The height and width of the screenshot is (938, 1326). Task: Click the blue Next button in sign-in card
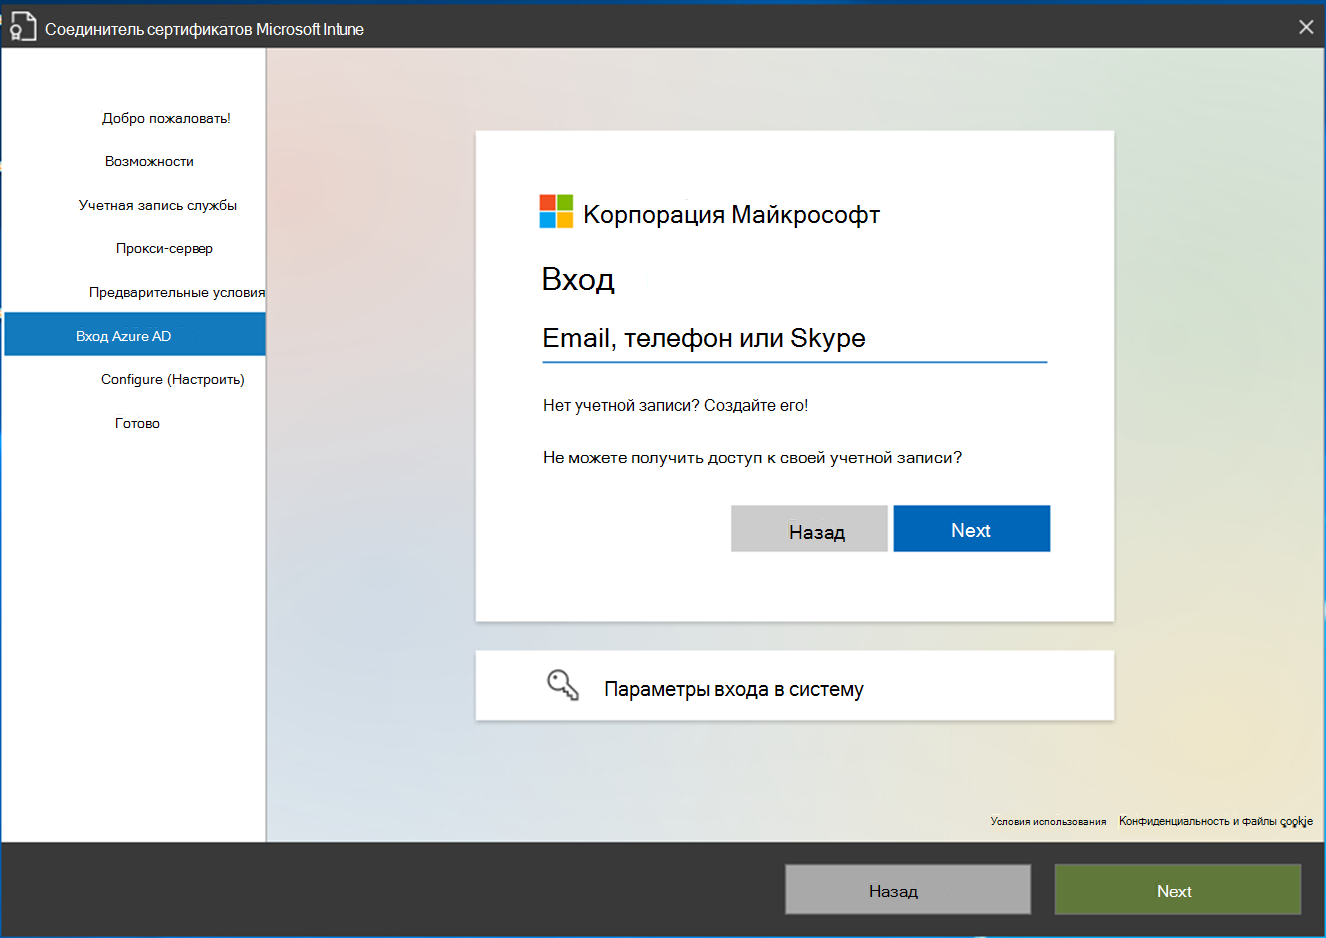pyautogui.click(x=971, y=529)
